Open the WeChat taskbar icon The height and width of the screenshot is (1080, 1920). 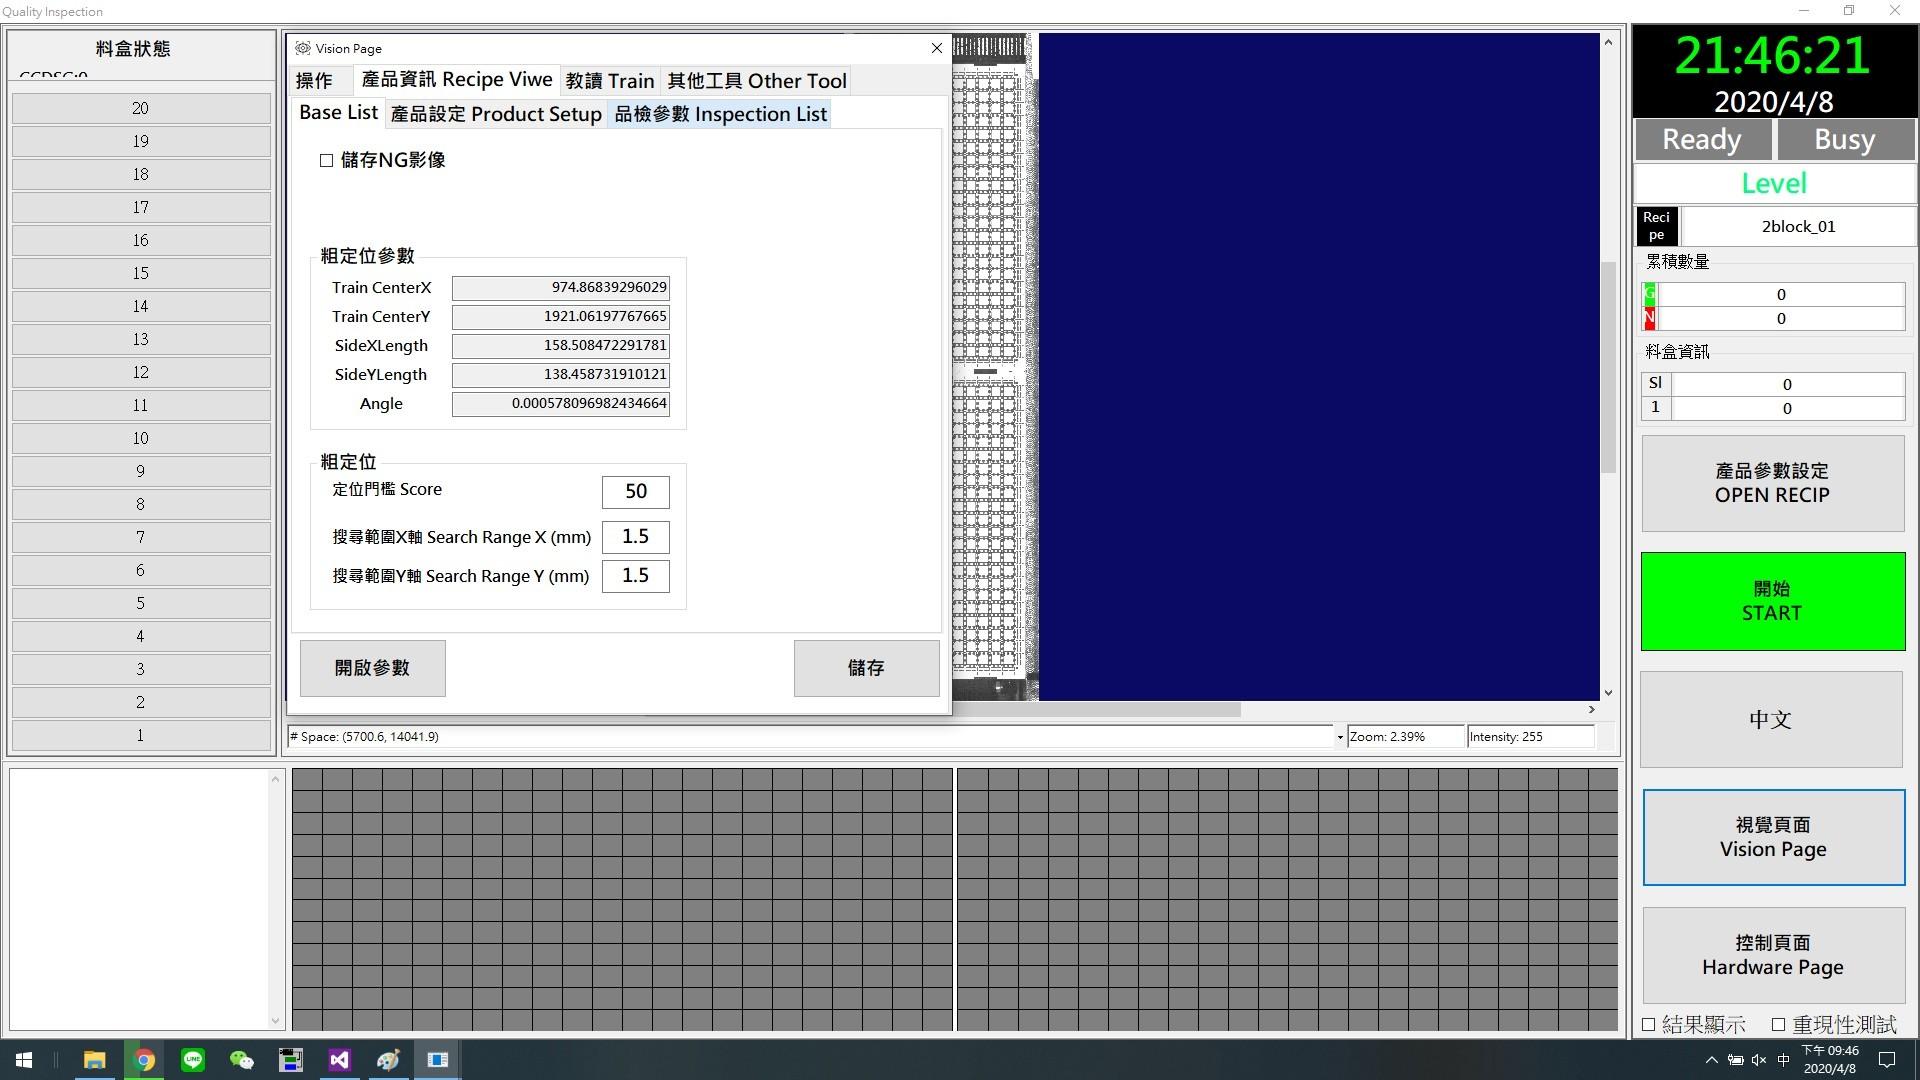[x=241, y=1060]
